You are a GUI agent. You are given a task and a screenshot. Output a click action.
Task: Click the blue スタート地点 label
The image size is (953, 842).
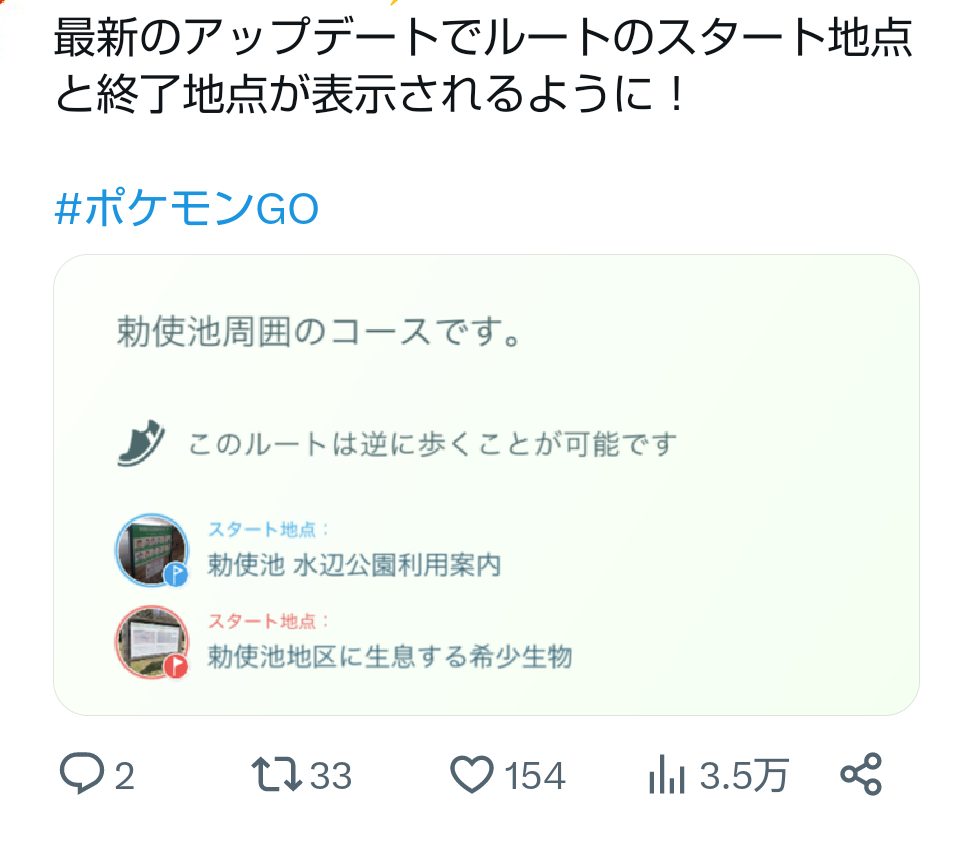[267, 530]
